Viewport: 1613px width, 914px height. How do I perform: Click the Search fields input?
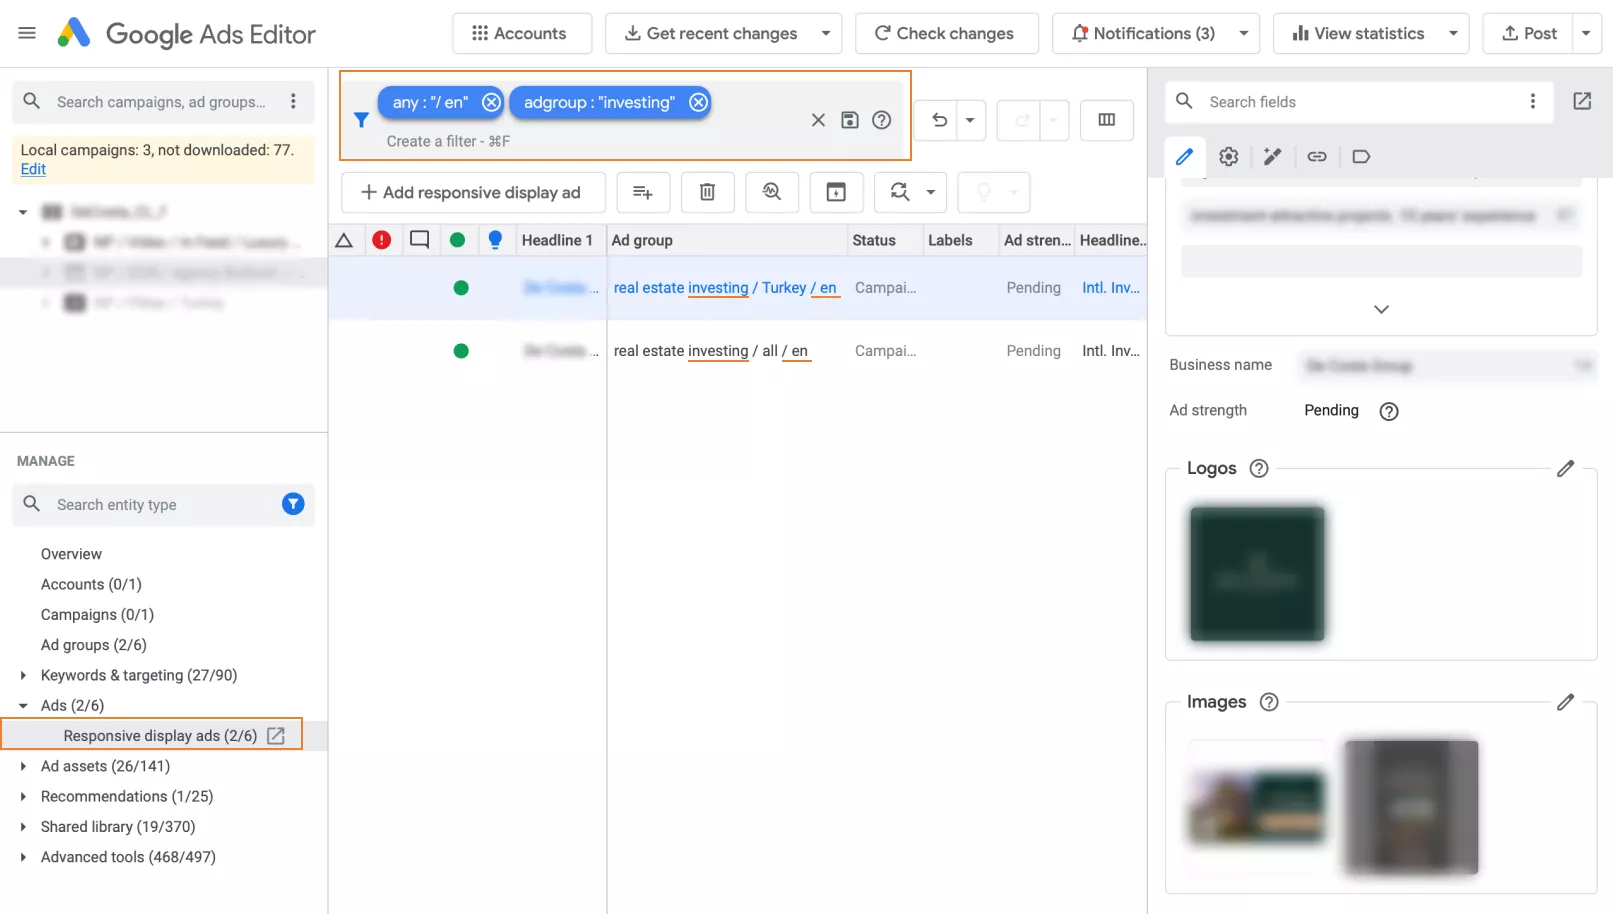coord(1359,101)
